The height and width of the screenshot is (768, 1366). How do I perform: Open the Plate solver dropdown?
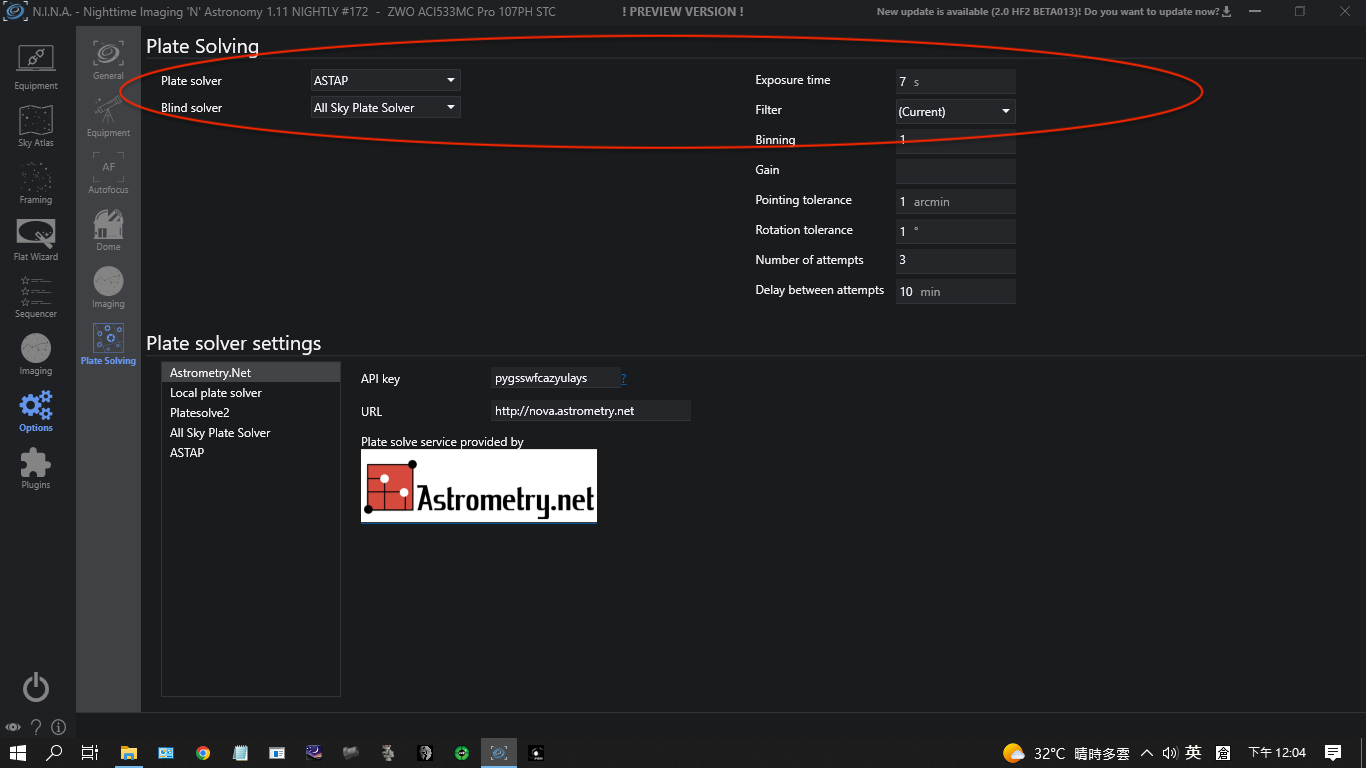(x=386, y=80)
